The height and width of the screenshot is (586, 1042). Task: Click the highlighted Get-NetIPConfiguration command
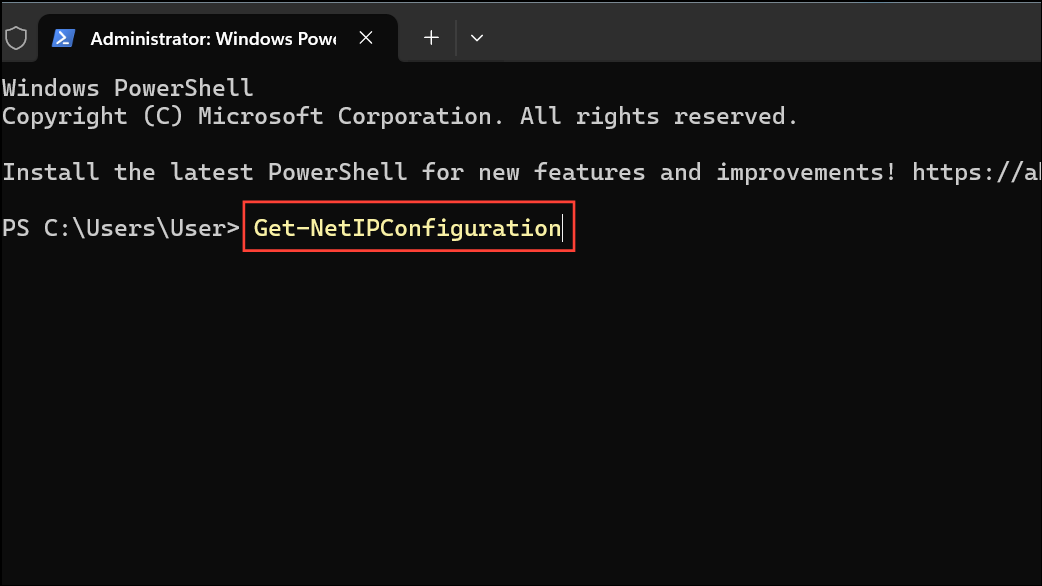pos(406,228)
